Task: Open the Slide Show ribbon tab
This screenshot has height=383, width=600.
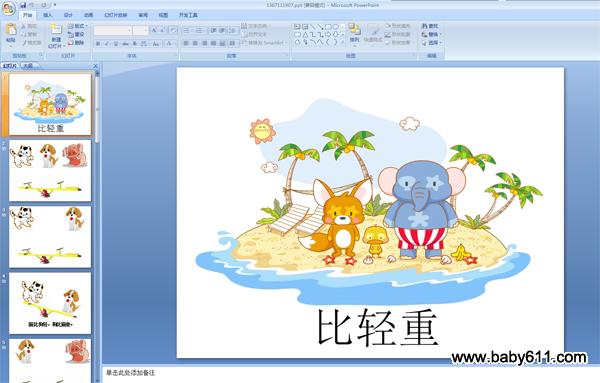Action: click(116, 15)
